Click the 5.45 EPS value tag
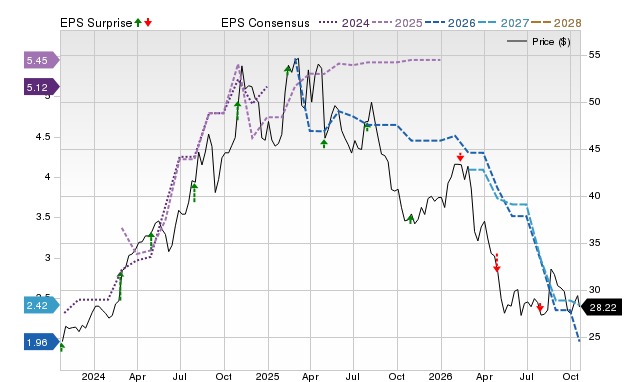640x382 pixels. pyautogui.click(x=41, y=60)
